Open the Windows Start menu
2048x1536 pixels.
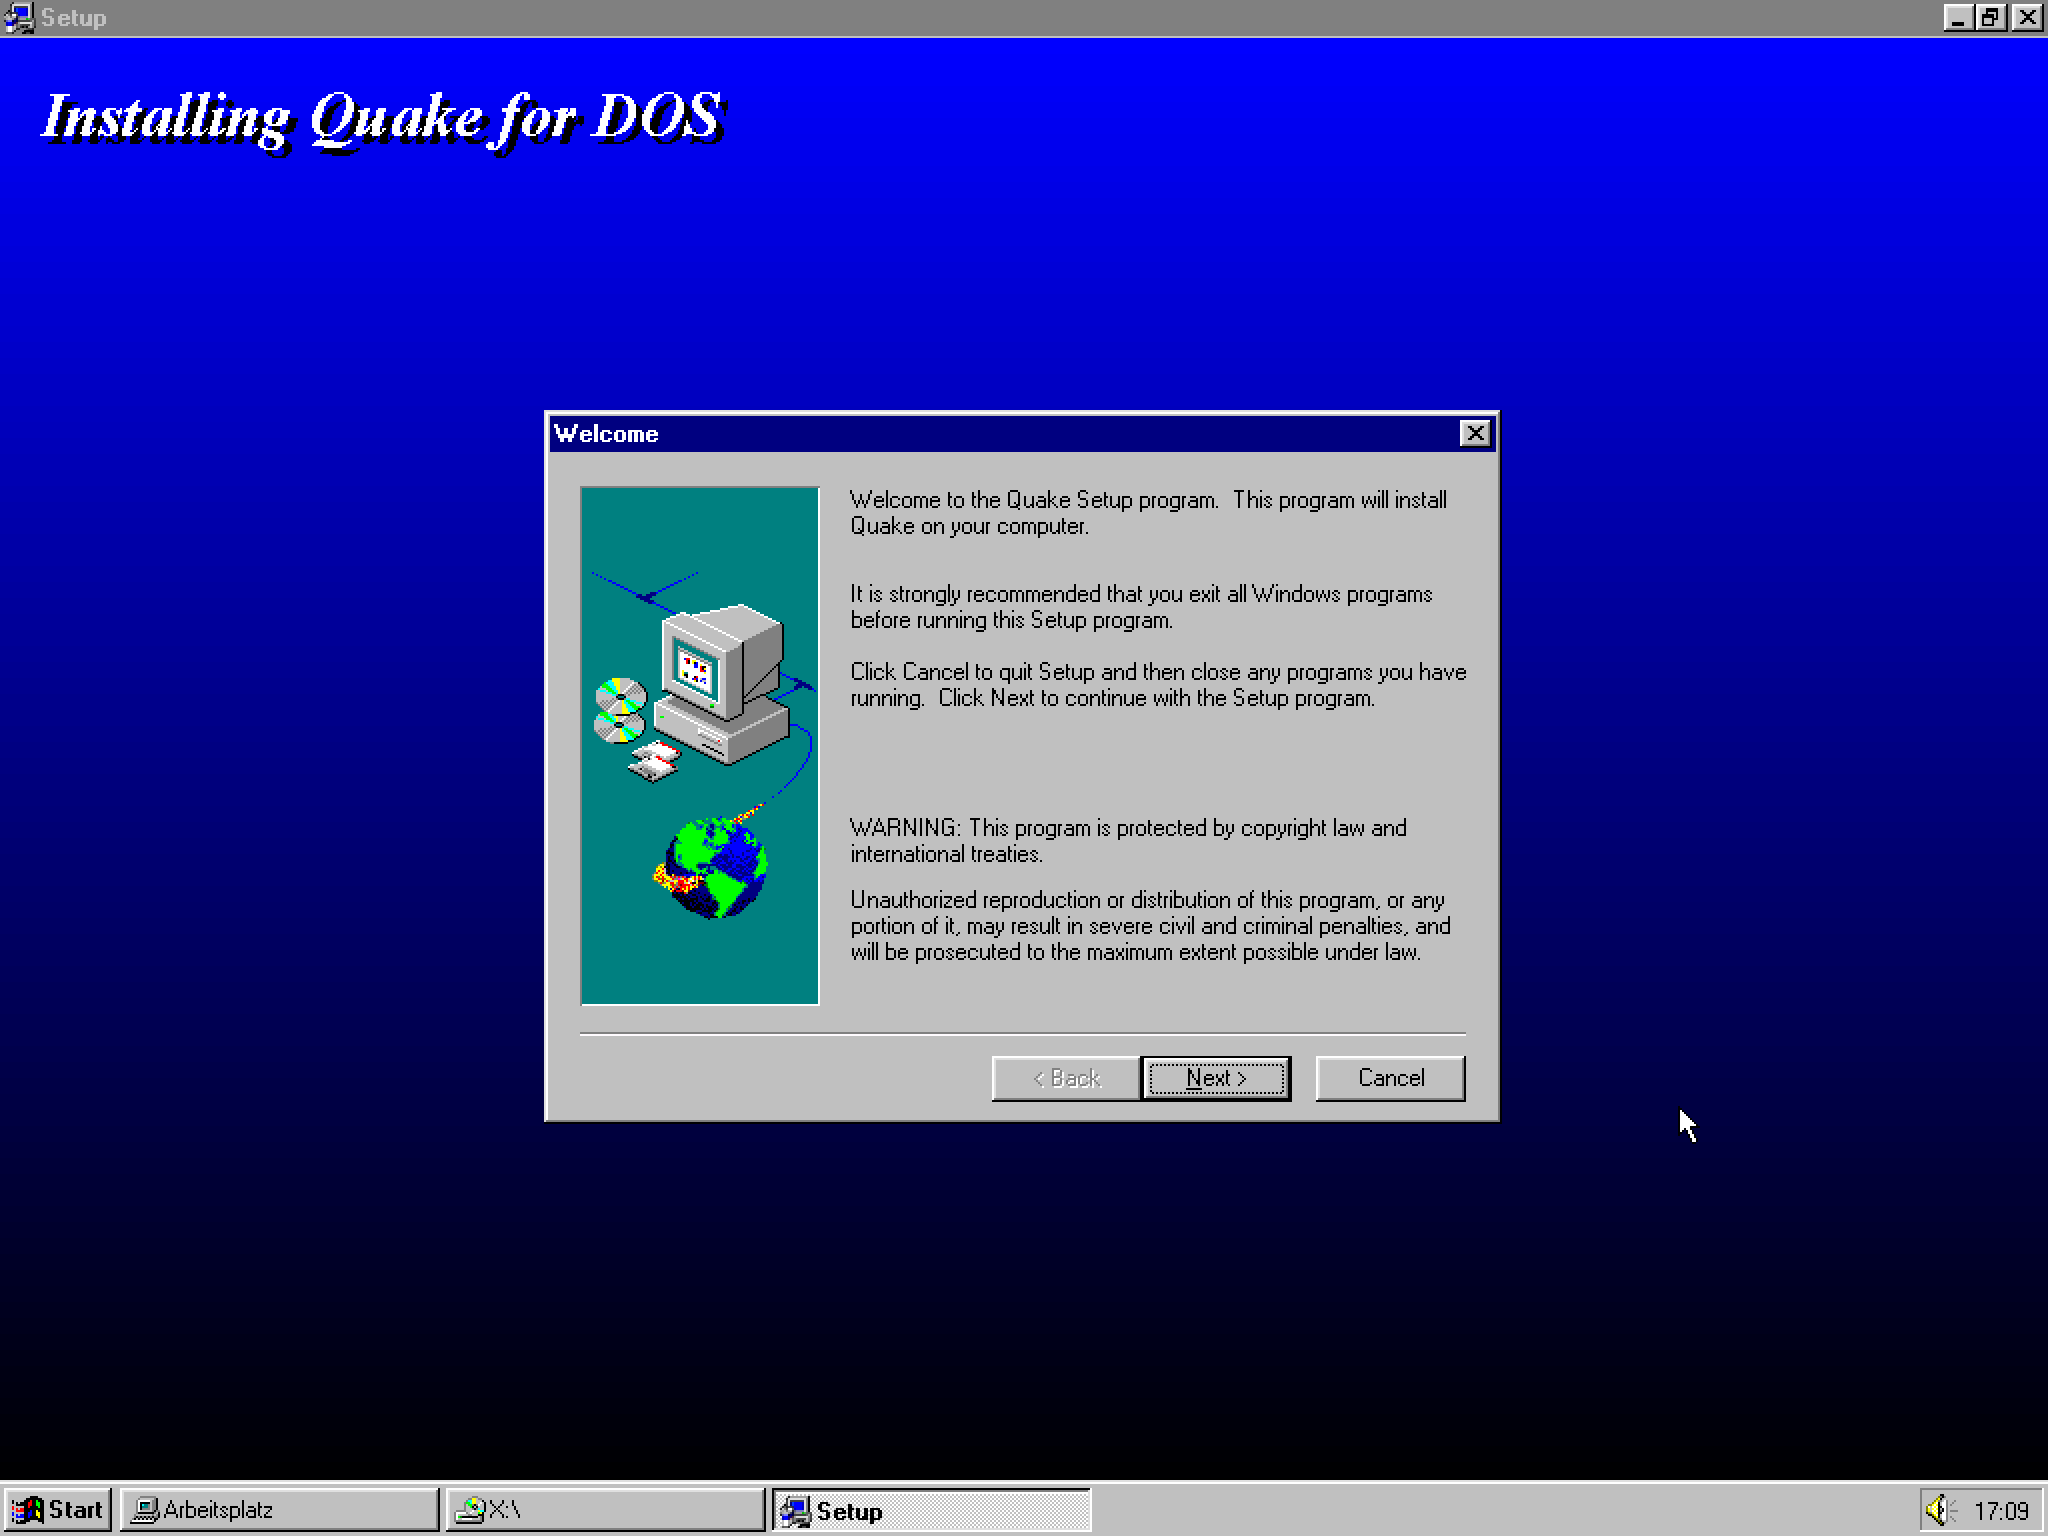[x=58, y=1510]
